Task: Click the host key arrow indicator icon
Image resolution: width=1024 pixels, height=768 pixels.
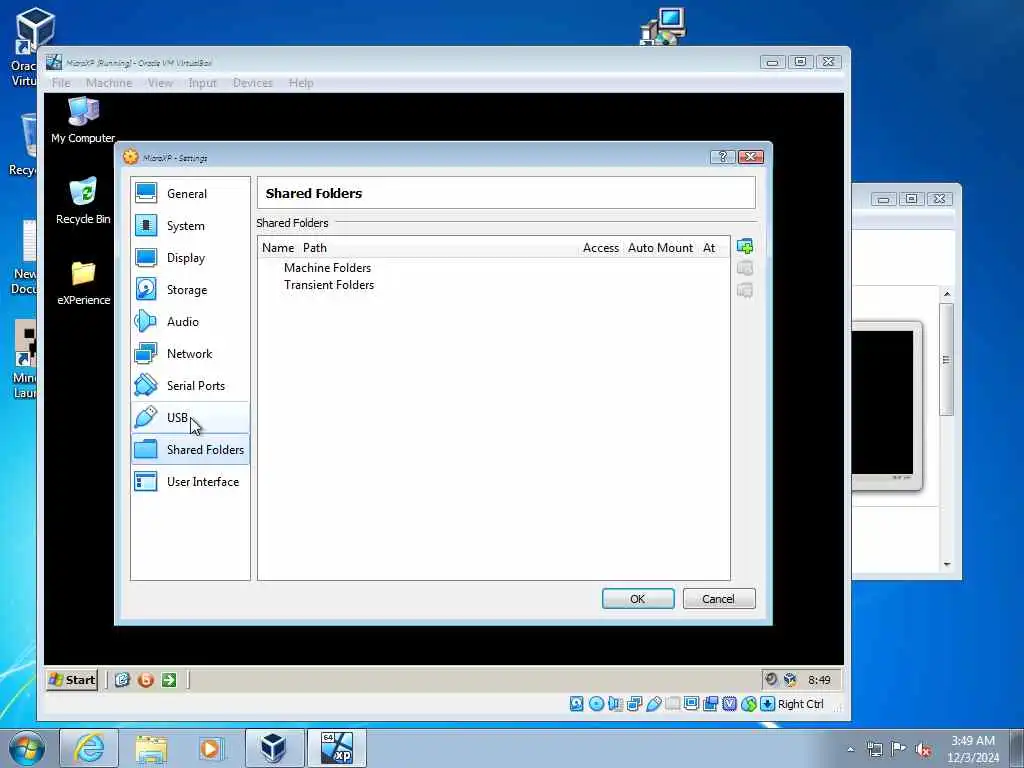Action: (768, 703)
